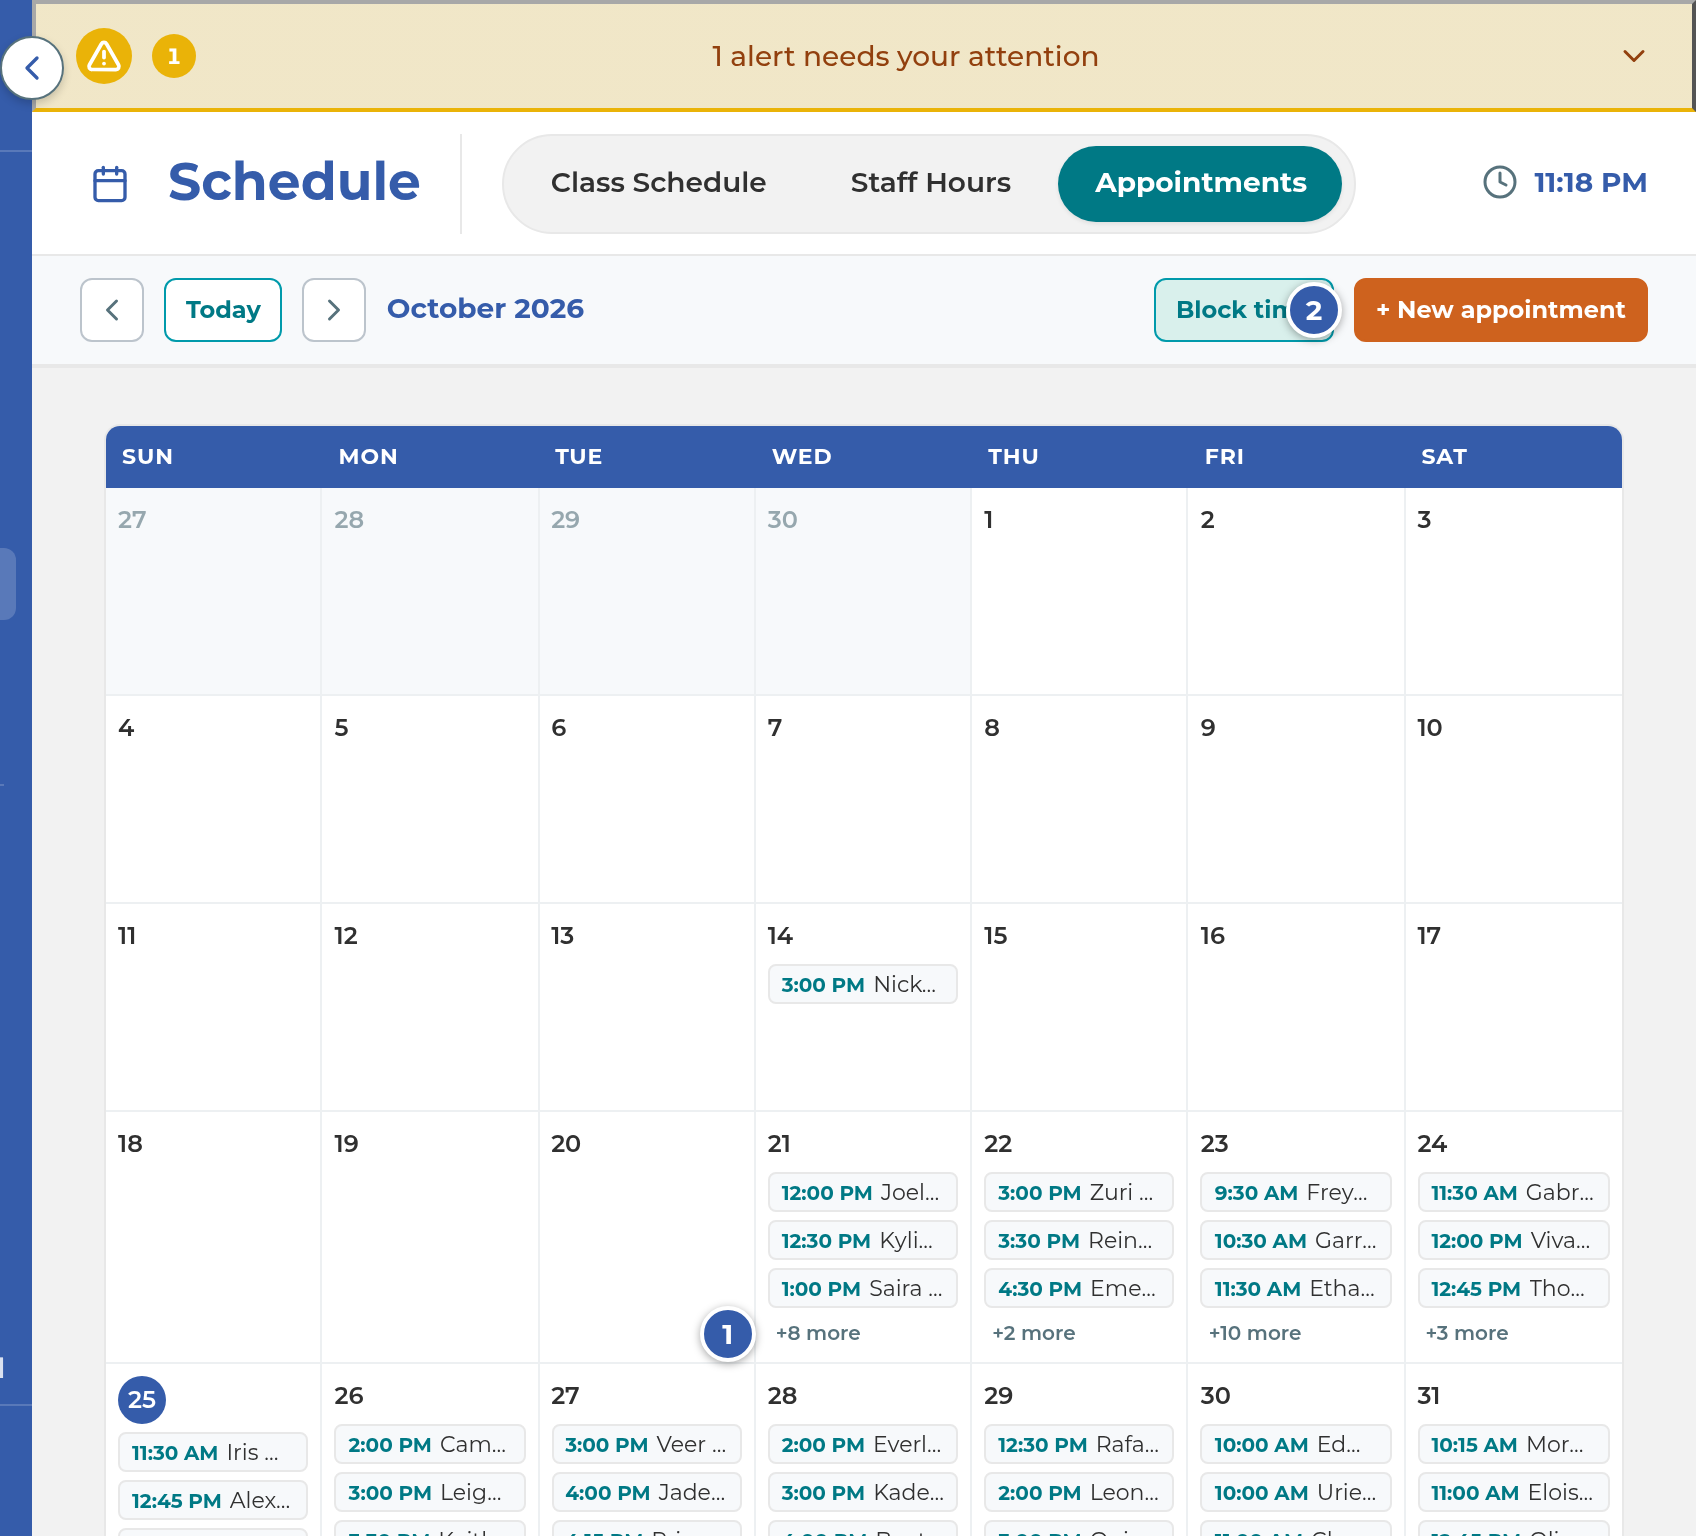Jump to Today in the calendar
Image resolution: width=1696 pixels, height=1536 pixels.
[223, 310]
